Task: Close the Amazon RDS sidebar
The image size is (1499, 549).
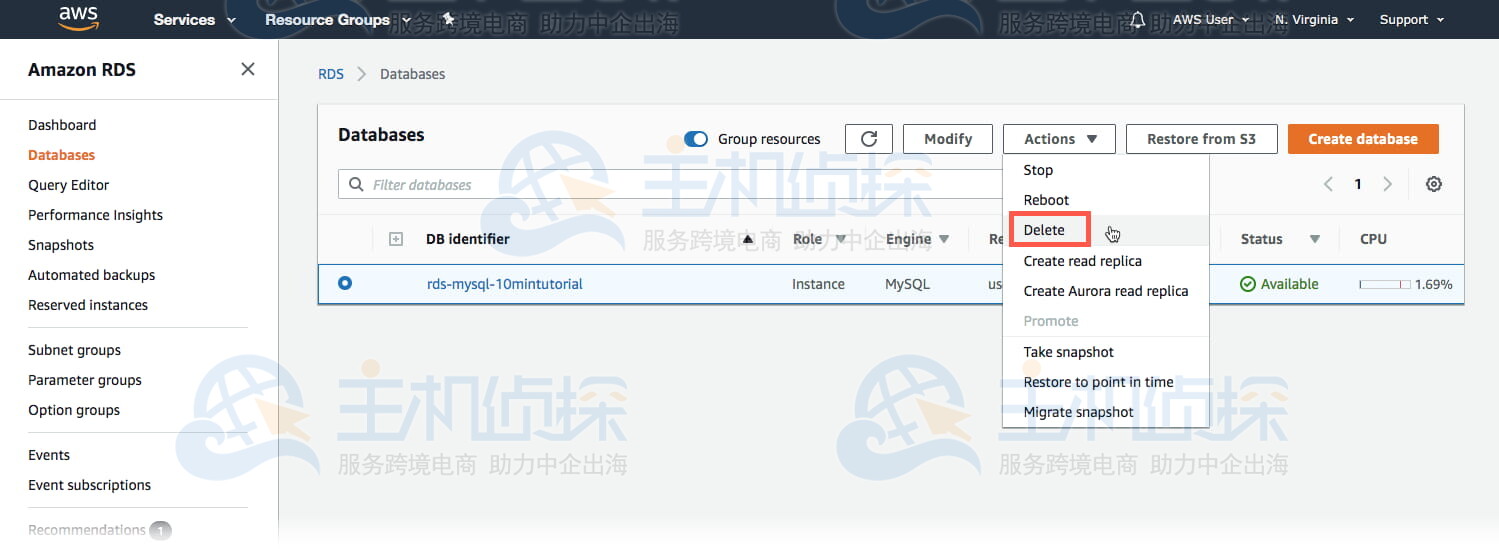Action: [x=248, y=69]
